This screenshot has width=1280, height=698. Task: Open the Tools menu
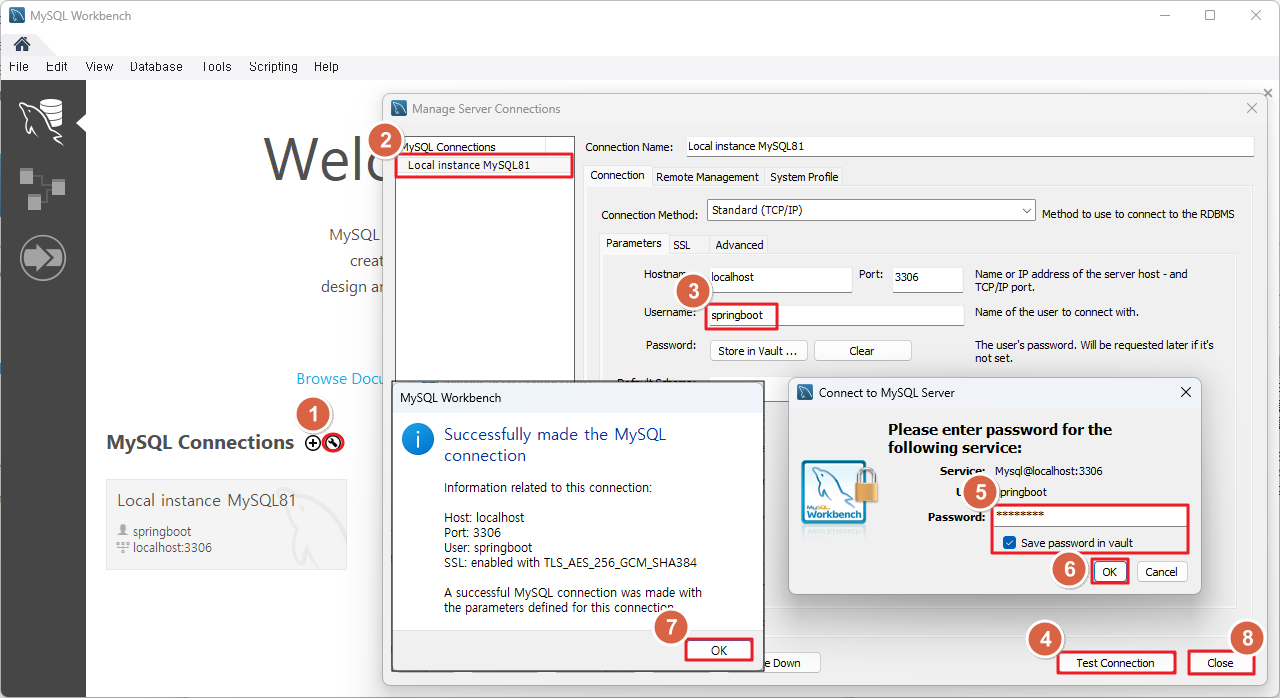(x=216, y=67)
